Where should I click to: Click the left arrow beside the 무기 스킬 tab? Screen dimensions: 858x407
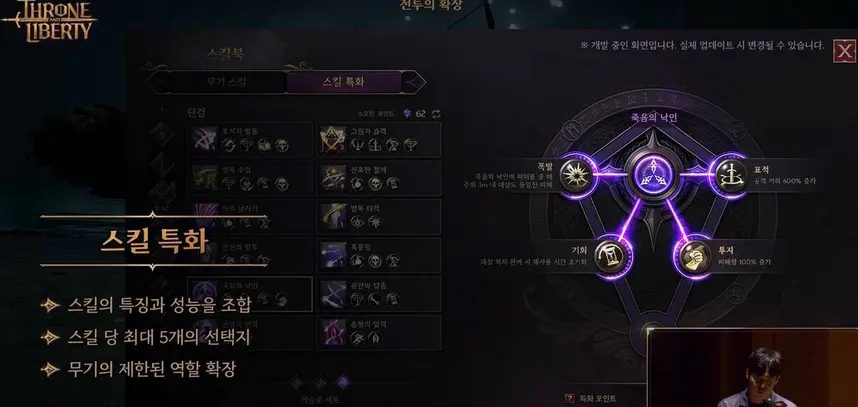click(158, 83)
